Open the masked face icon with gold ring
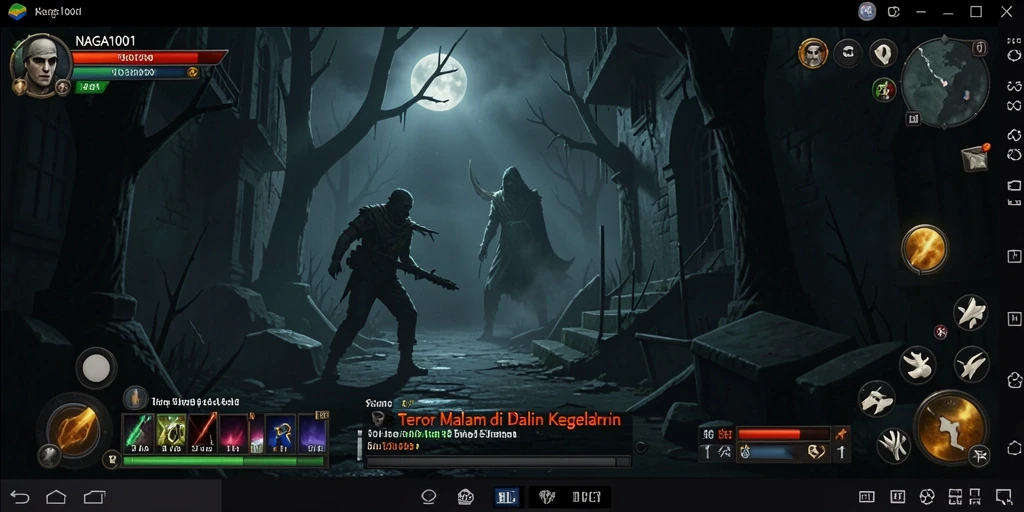Image resolution: width=1024 pixels, height=512 pixels. (812, 53)
